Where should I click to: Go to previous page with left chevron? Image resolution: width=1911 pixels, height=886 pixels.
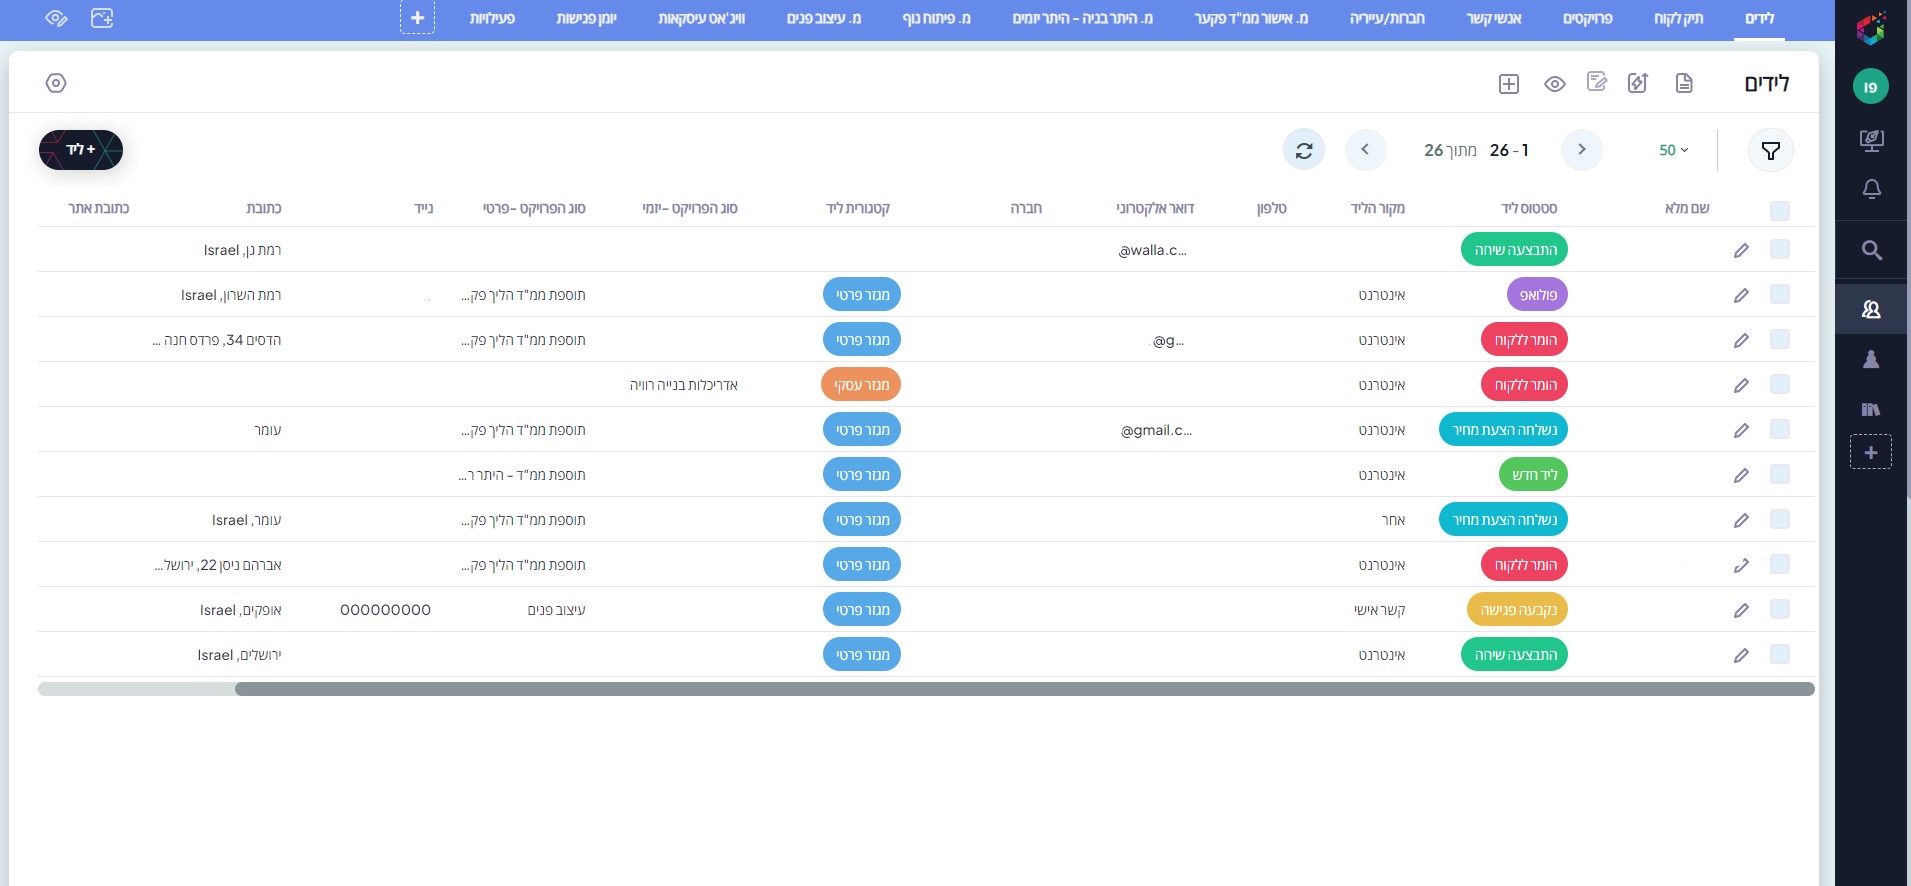1365,150
